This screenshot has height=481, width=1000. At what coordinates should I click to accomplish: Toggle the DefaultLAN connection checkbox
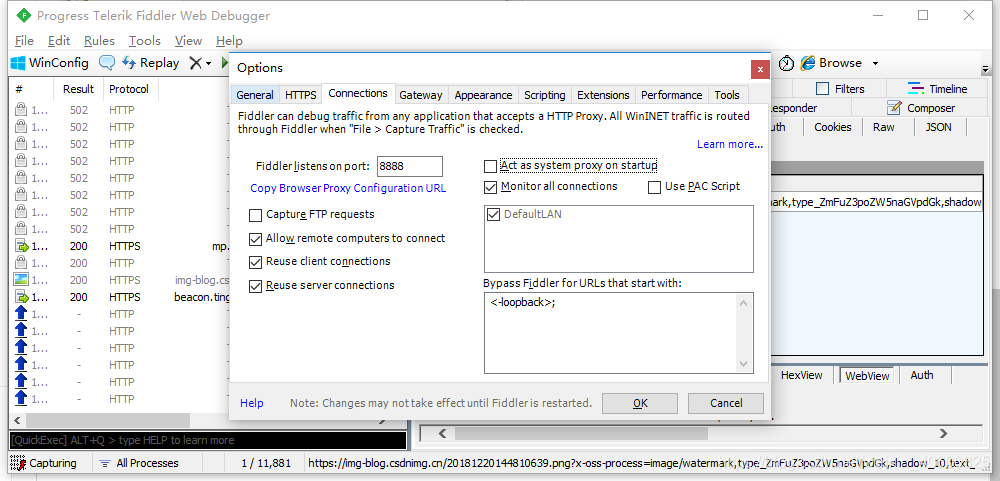point(494,214)
